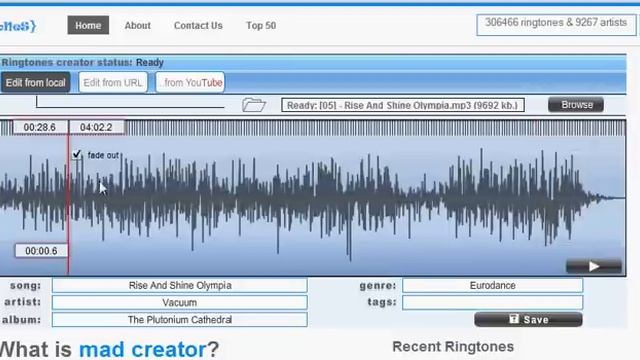Click the start time marker 00:28.6
The width and height of the screenshot is (640, 360).
[x=40, y=127]
